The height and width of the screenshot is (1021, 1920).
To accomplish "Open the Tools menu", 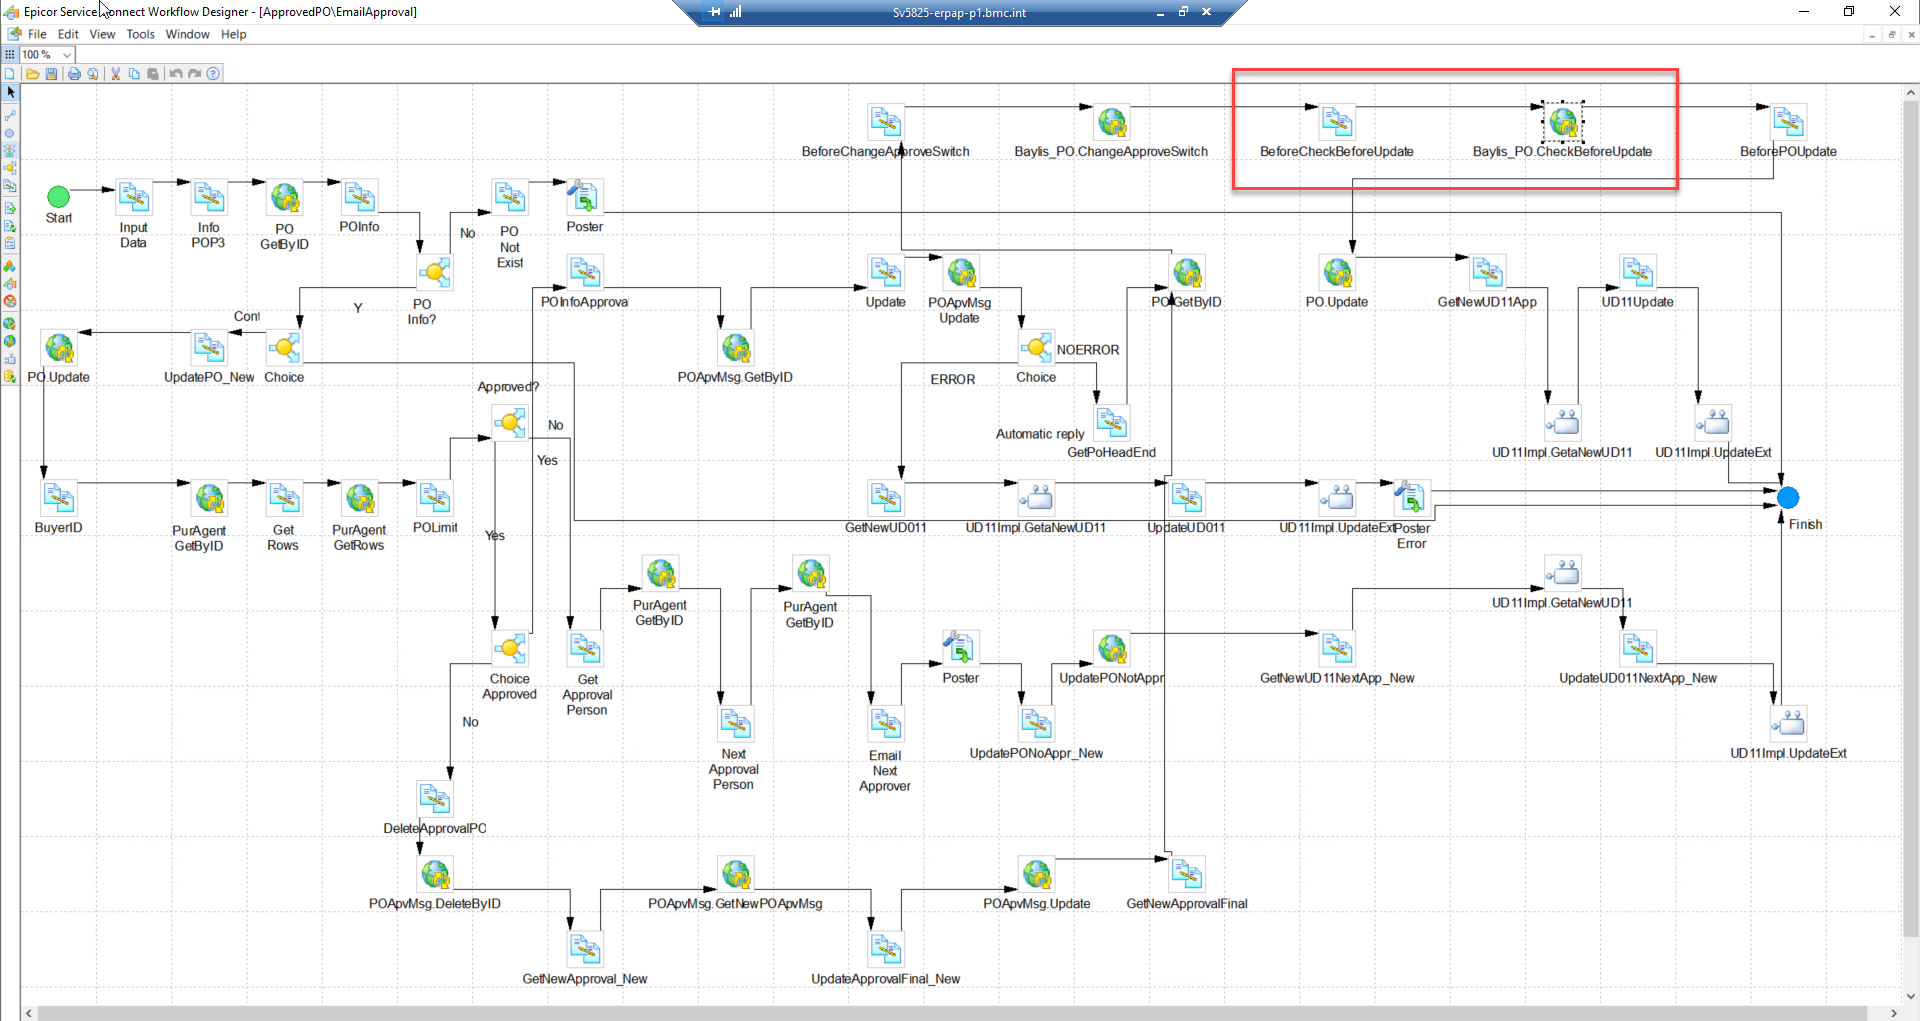I will point(140,34).
